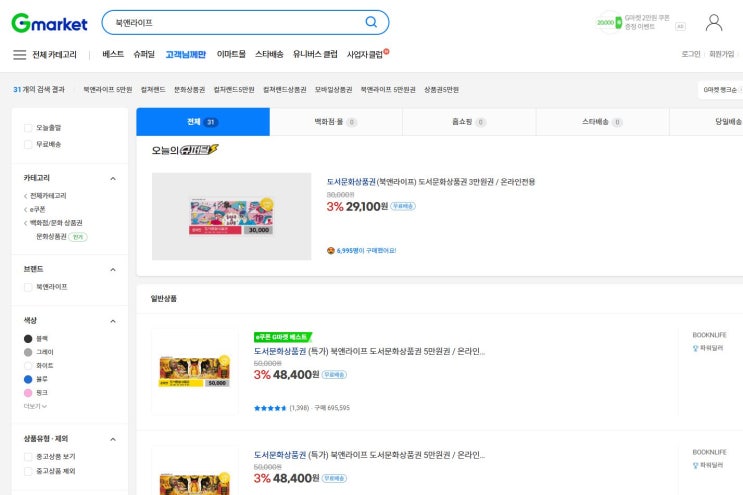Switch to the 홈쇼핑 tab

click(469, 122)
